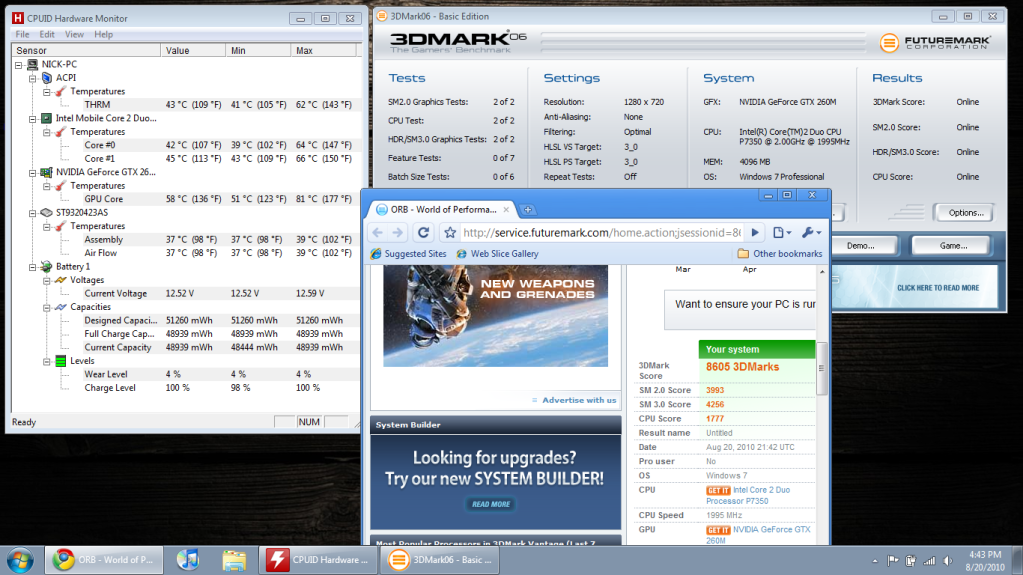Click the Futuremark Corporation logo
Viewport: 1023px width, 575px height.
[934, 43]
